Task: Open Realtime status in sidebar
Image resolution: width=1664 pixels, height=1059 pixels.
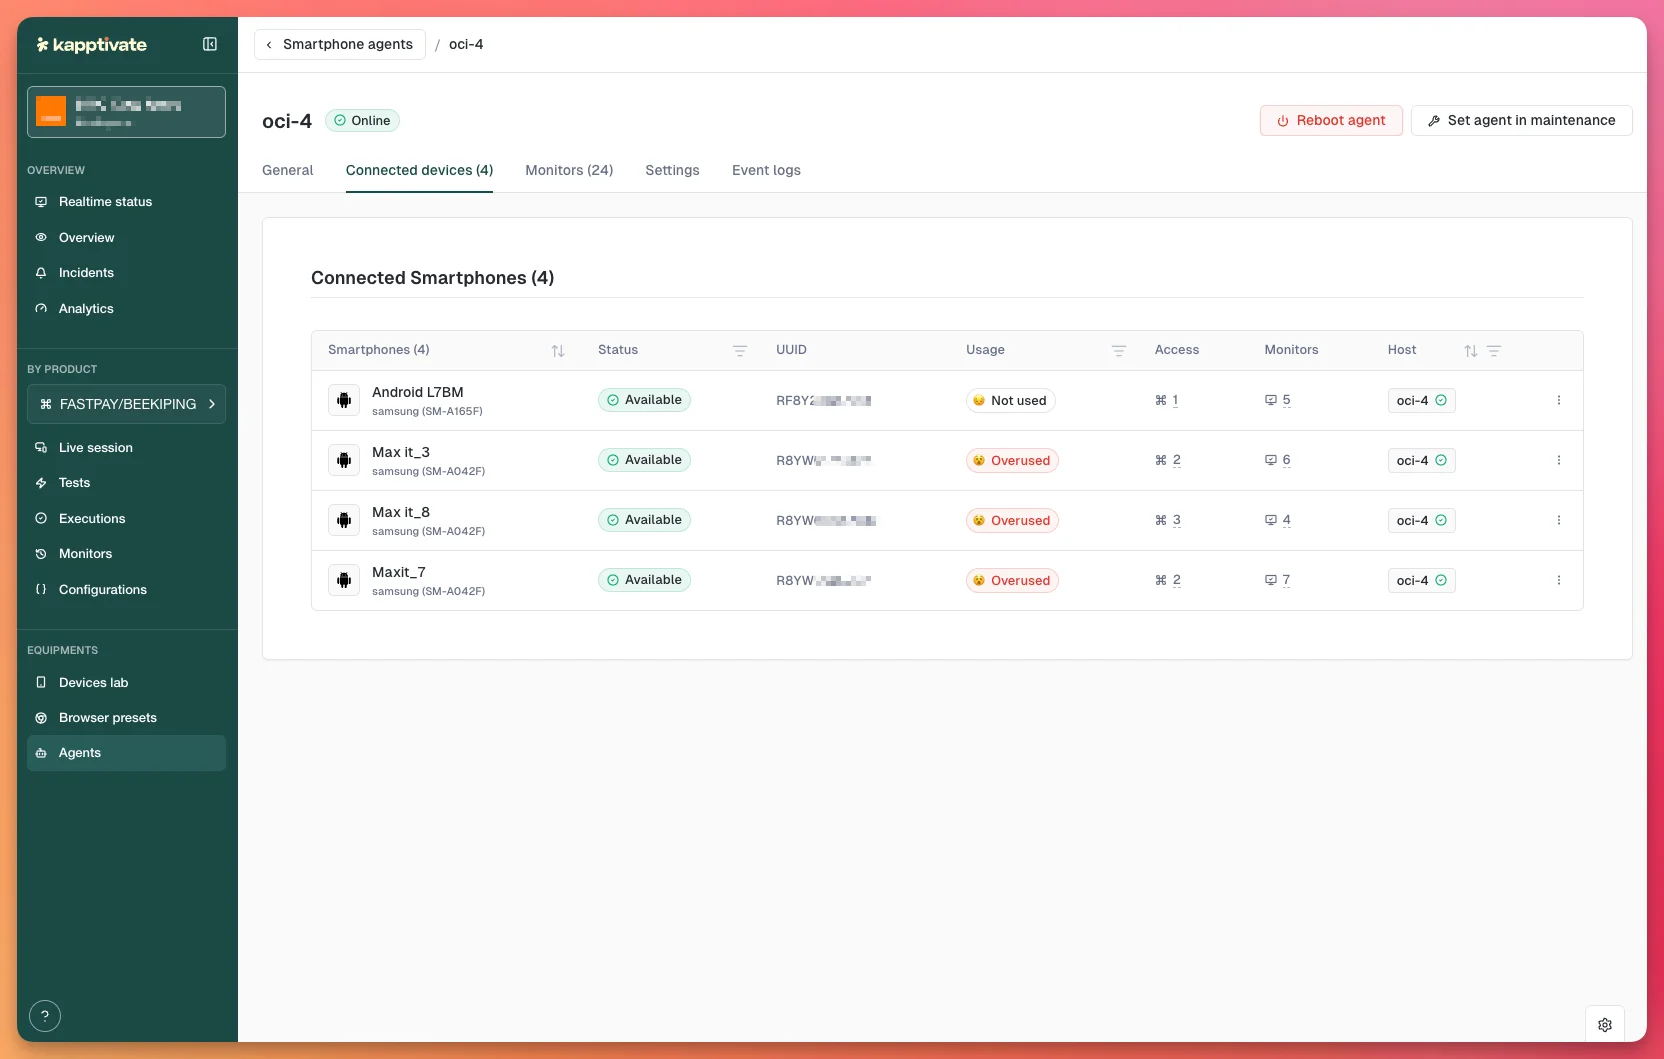Action: pyautogui.click(x=126, y=202)
